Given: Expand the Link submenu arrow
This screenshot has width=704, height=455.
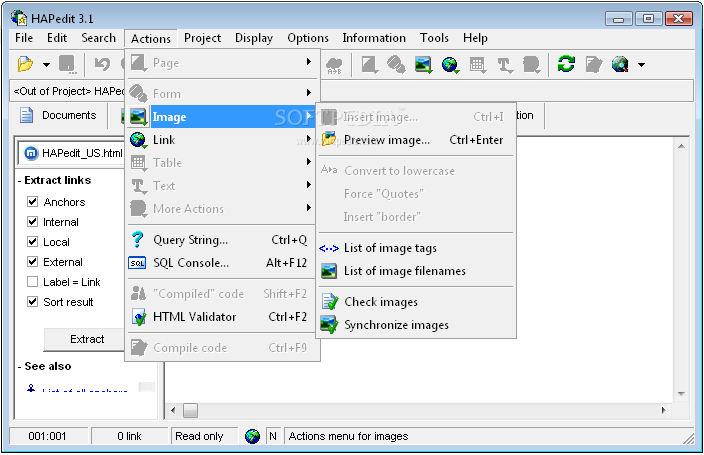Looking at the screenshot, I should tap(309, 138).
